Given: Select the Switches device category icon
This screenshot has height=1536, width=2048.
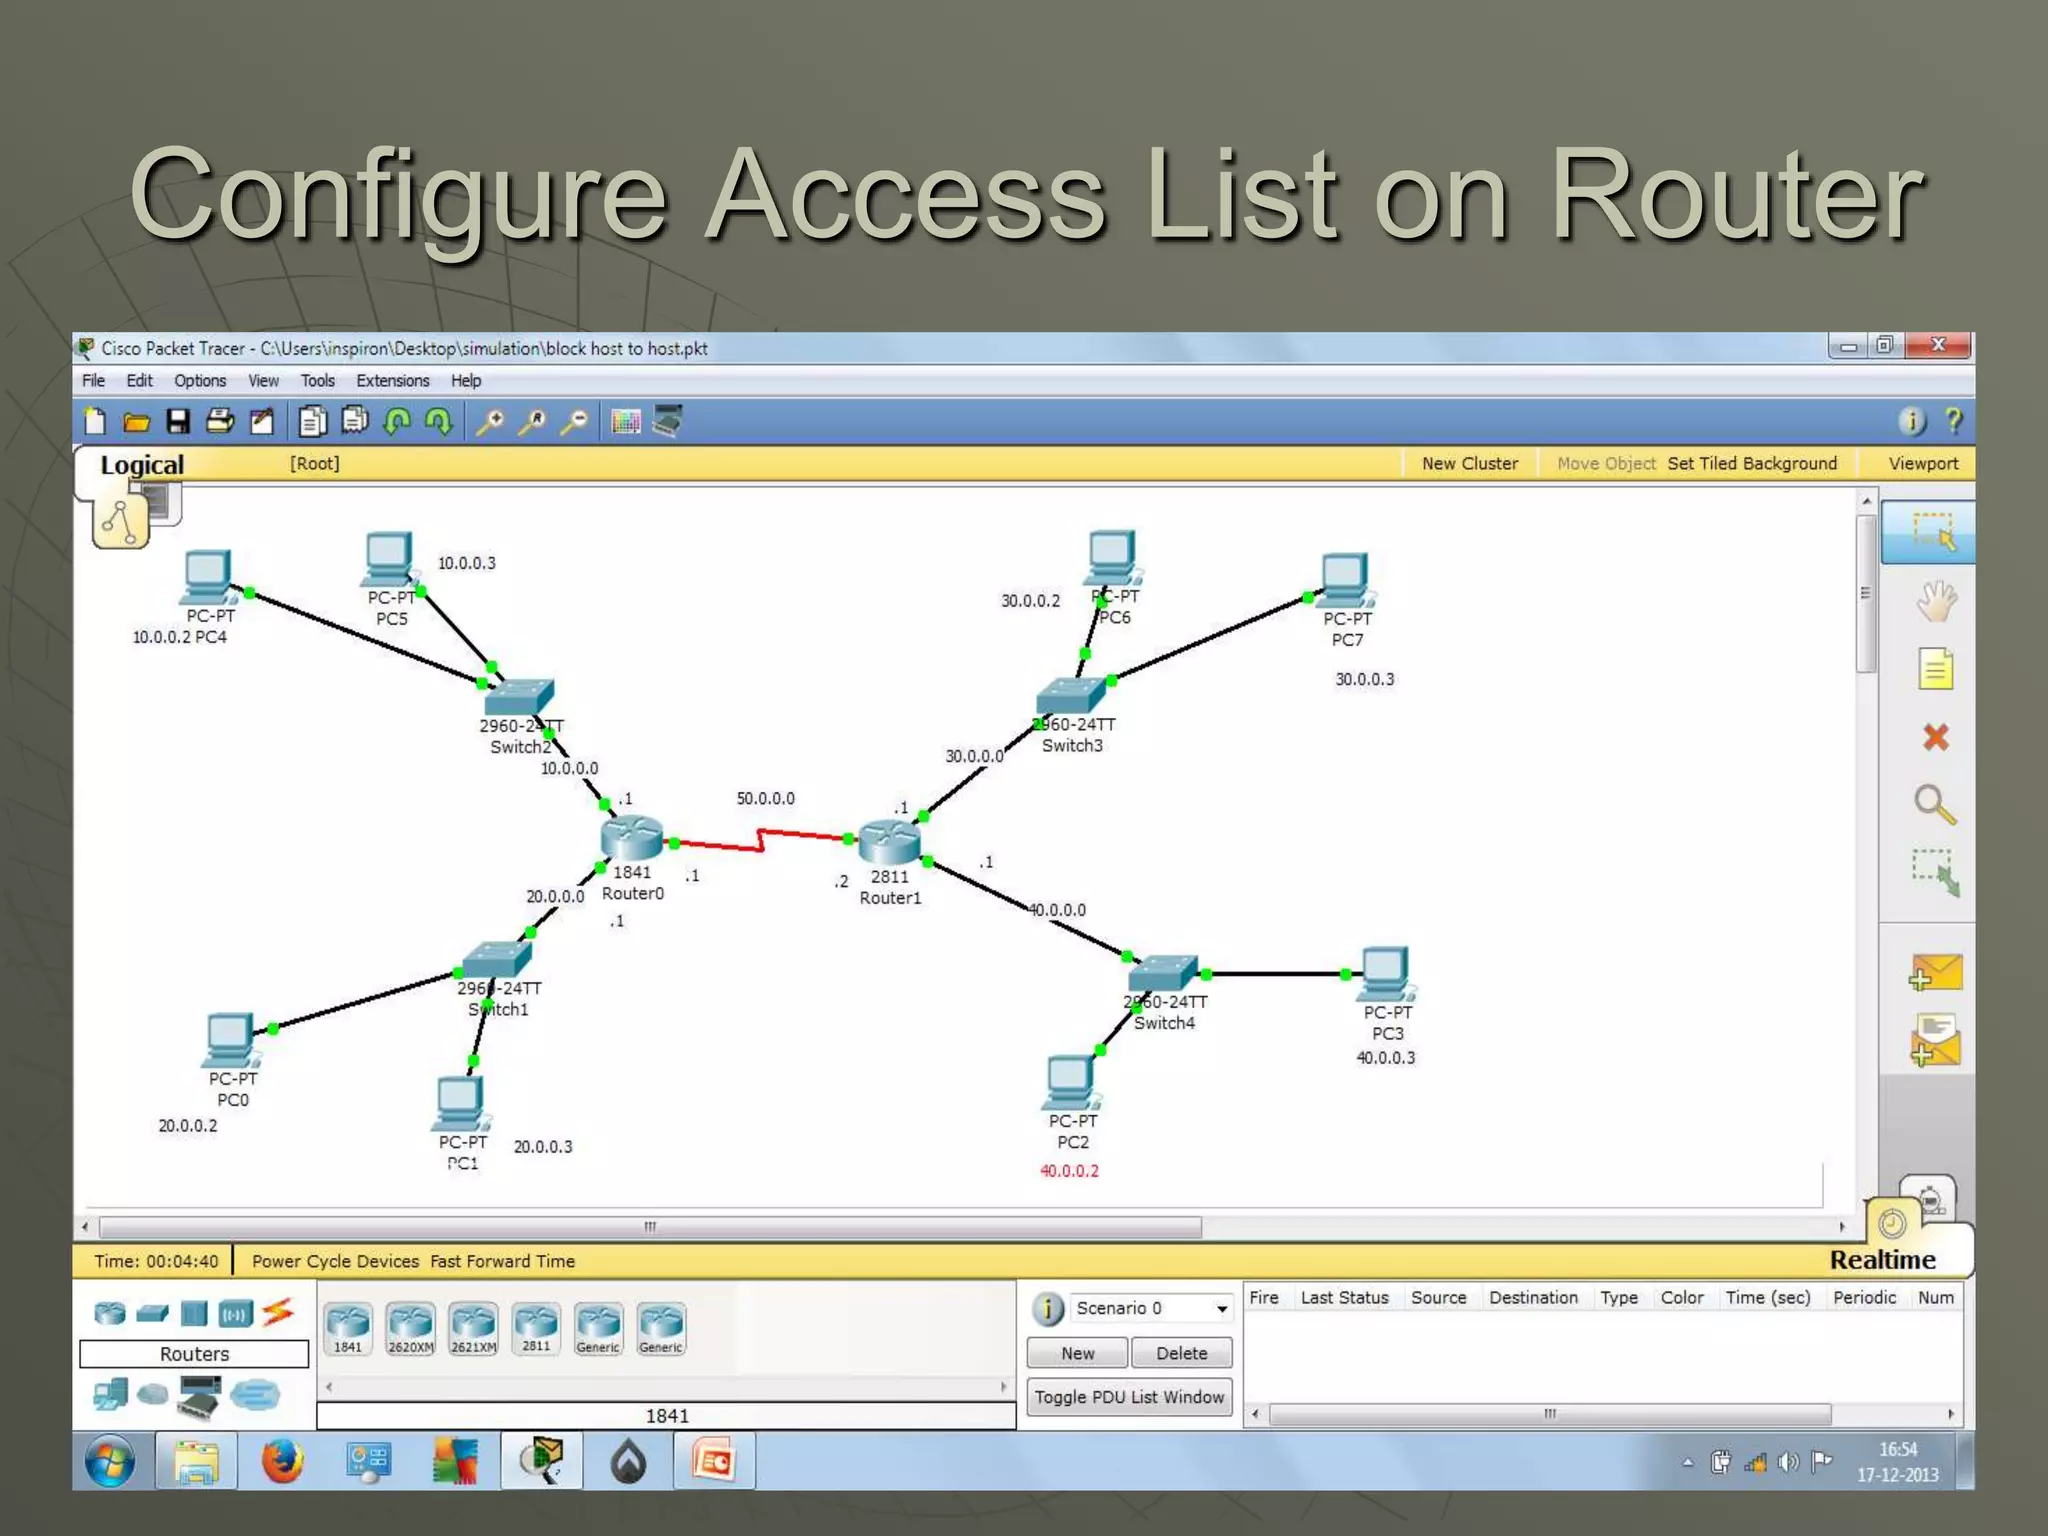Looking at the screenshot, I should (152, 1313).
